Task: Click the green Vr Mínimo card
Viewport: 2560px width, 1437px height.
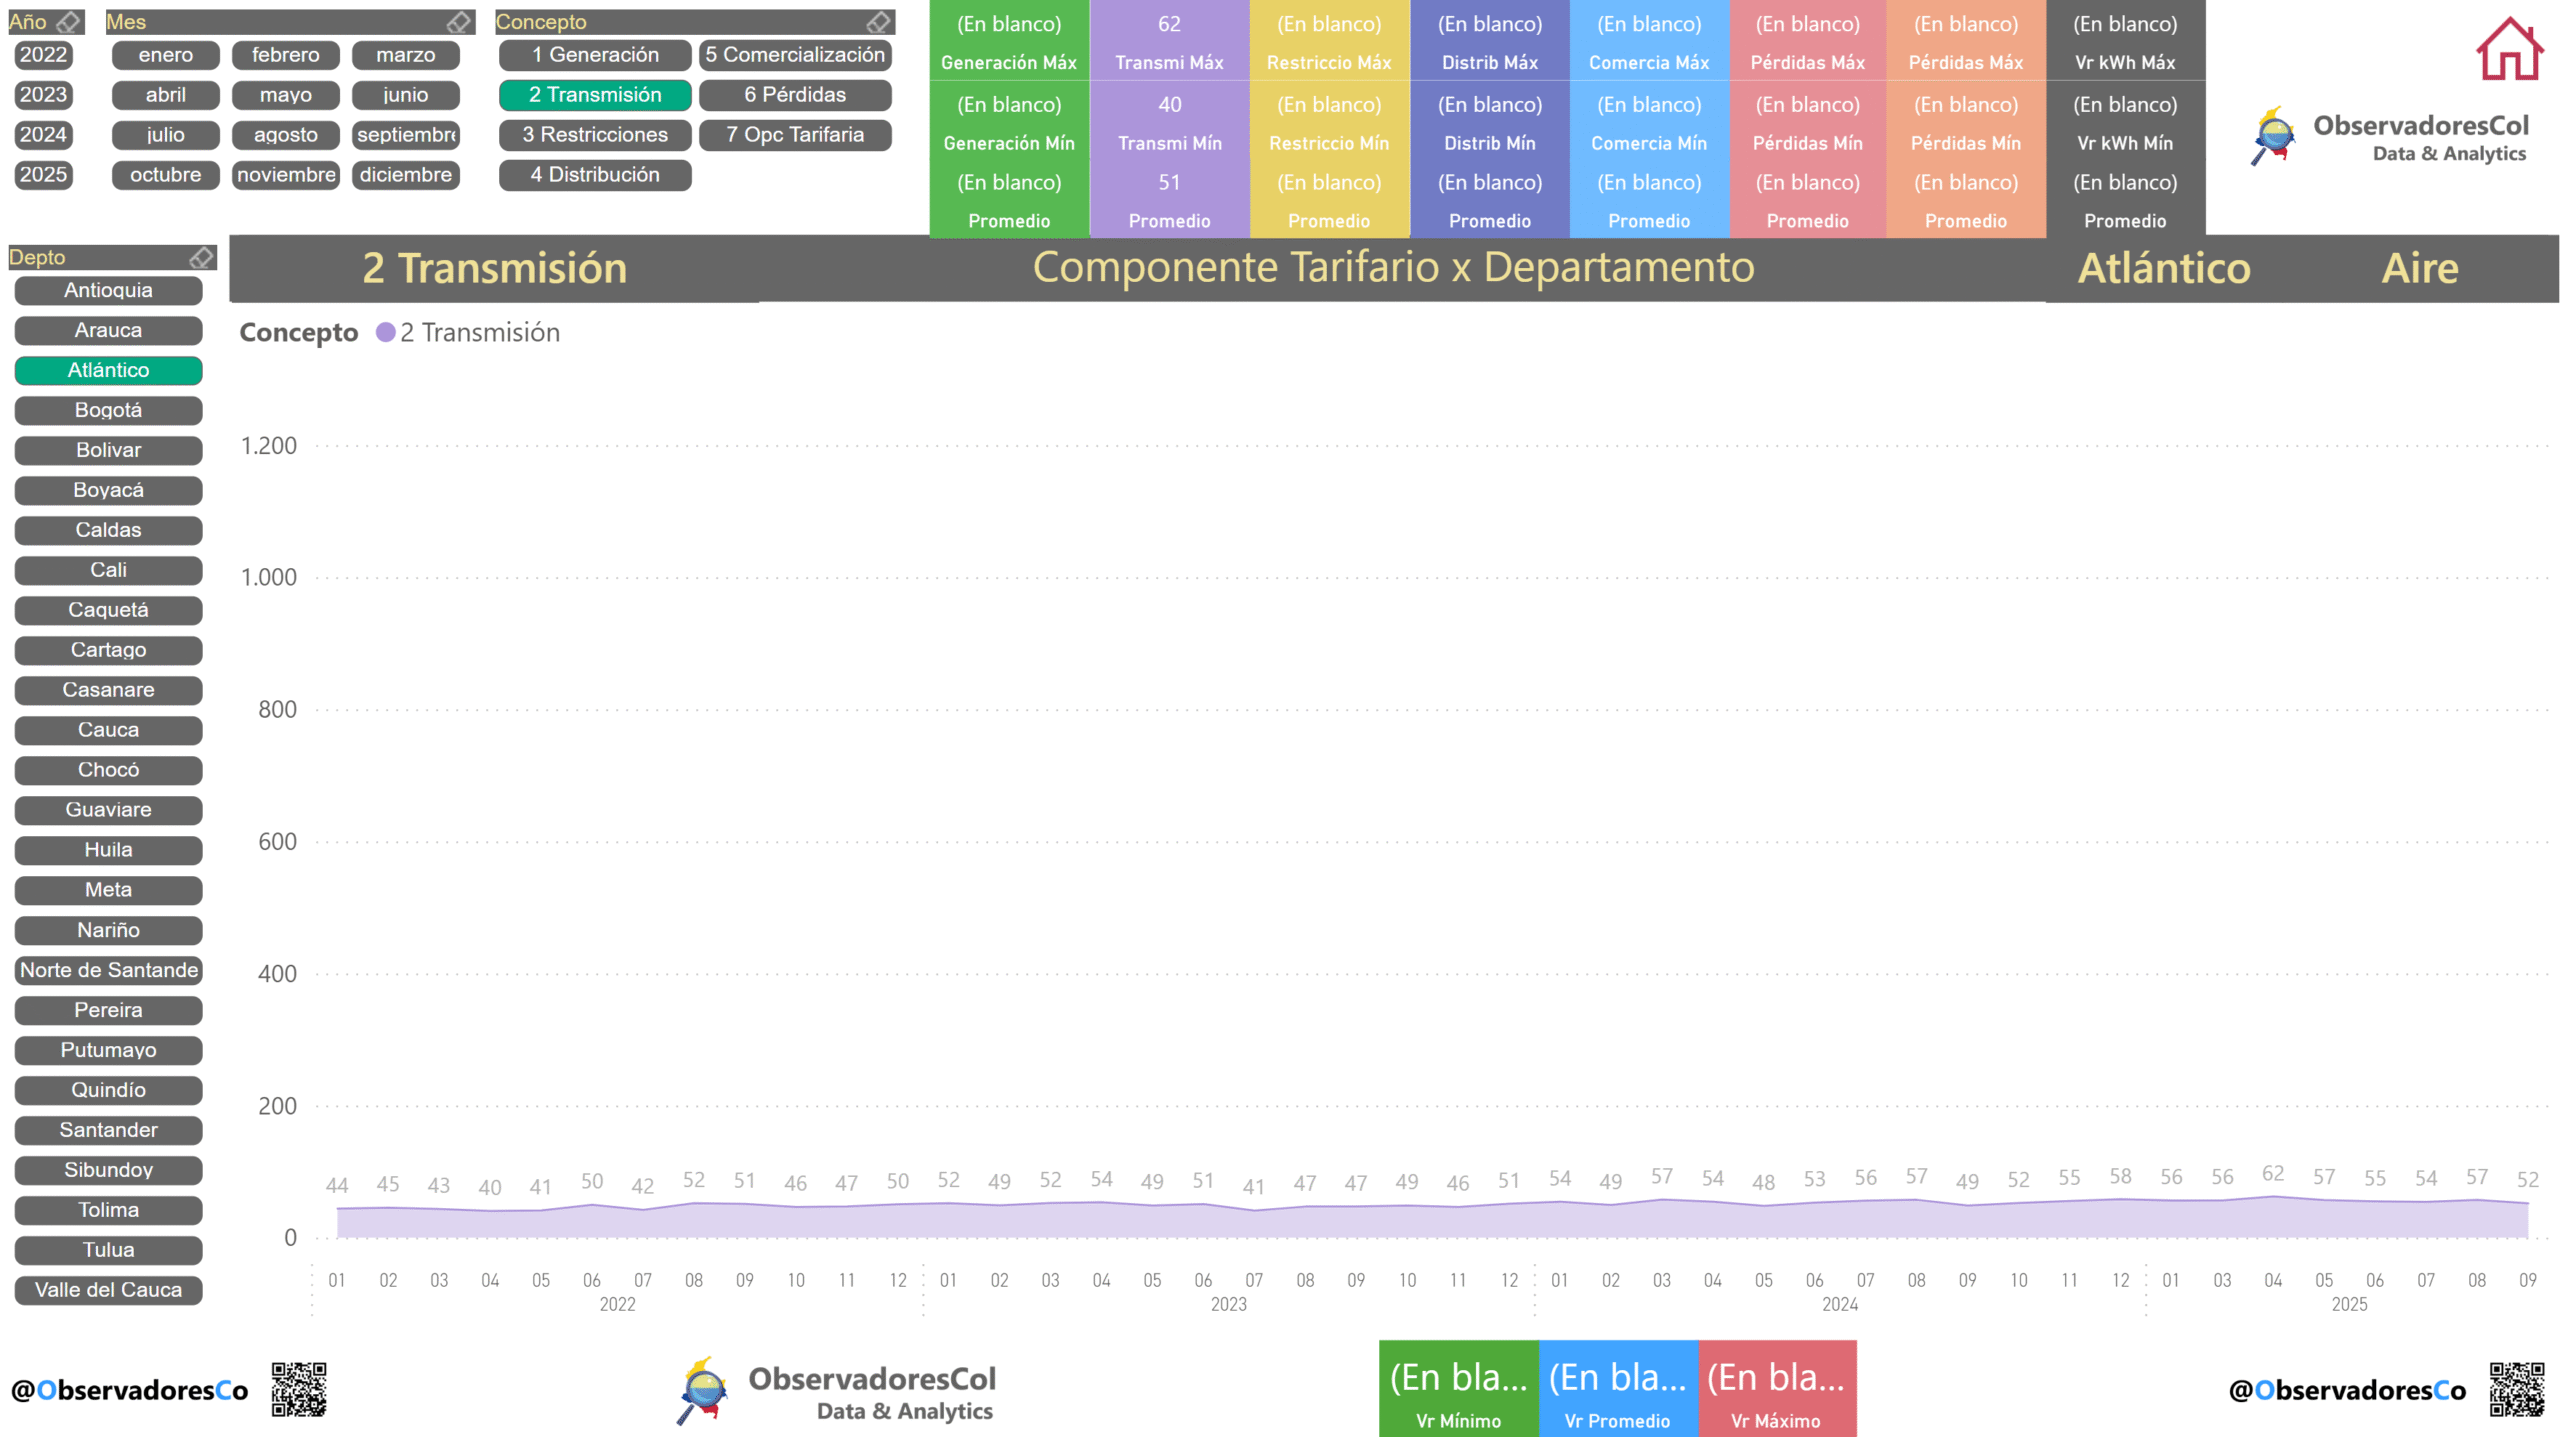Action: [x=1457, y=1389]
